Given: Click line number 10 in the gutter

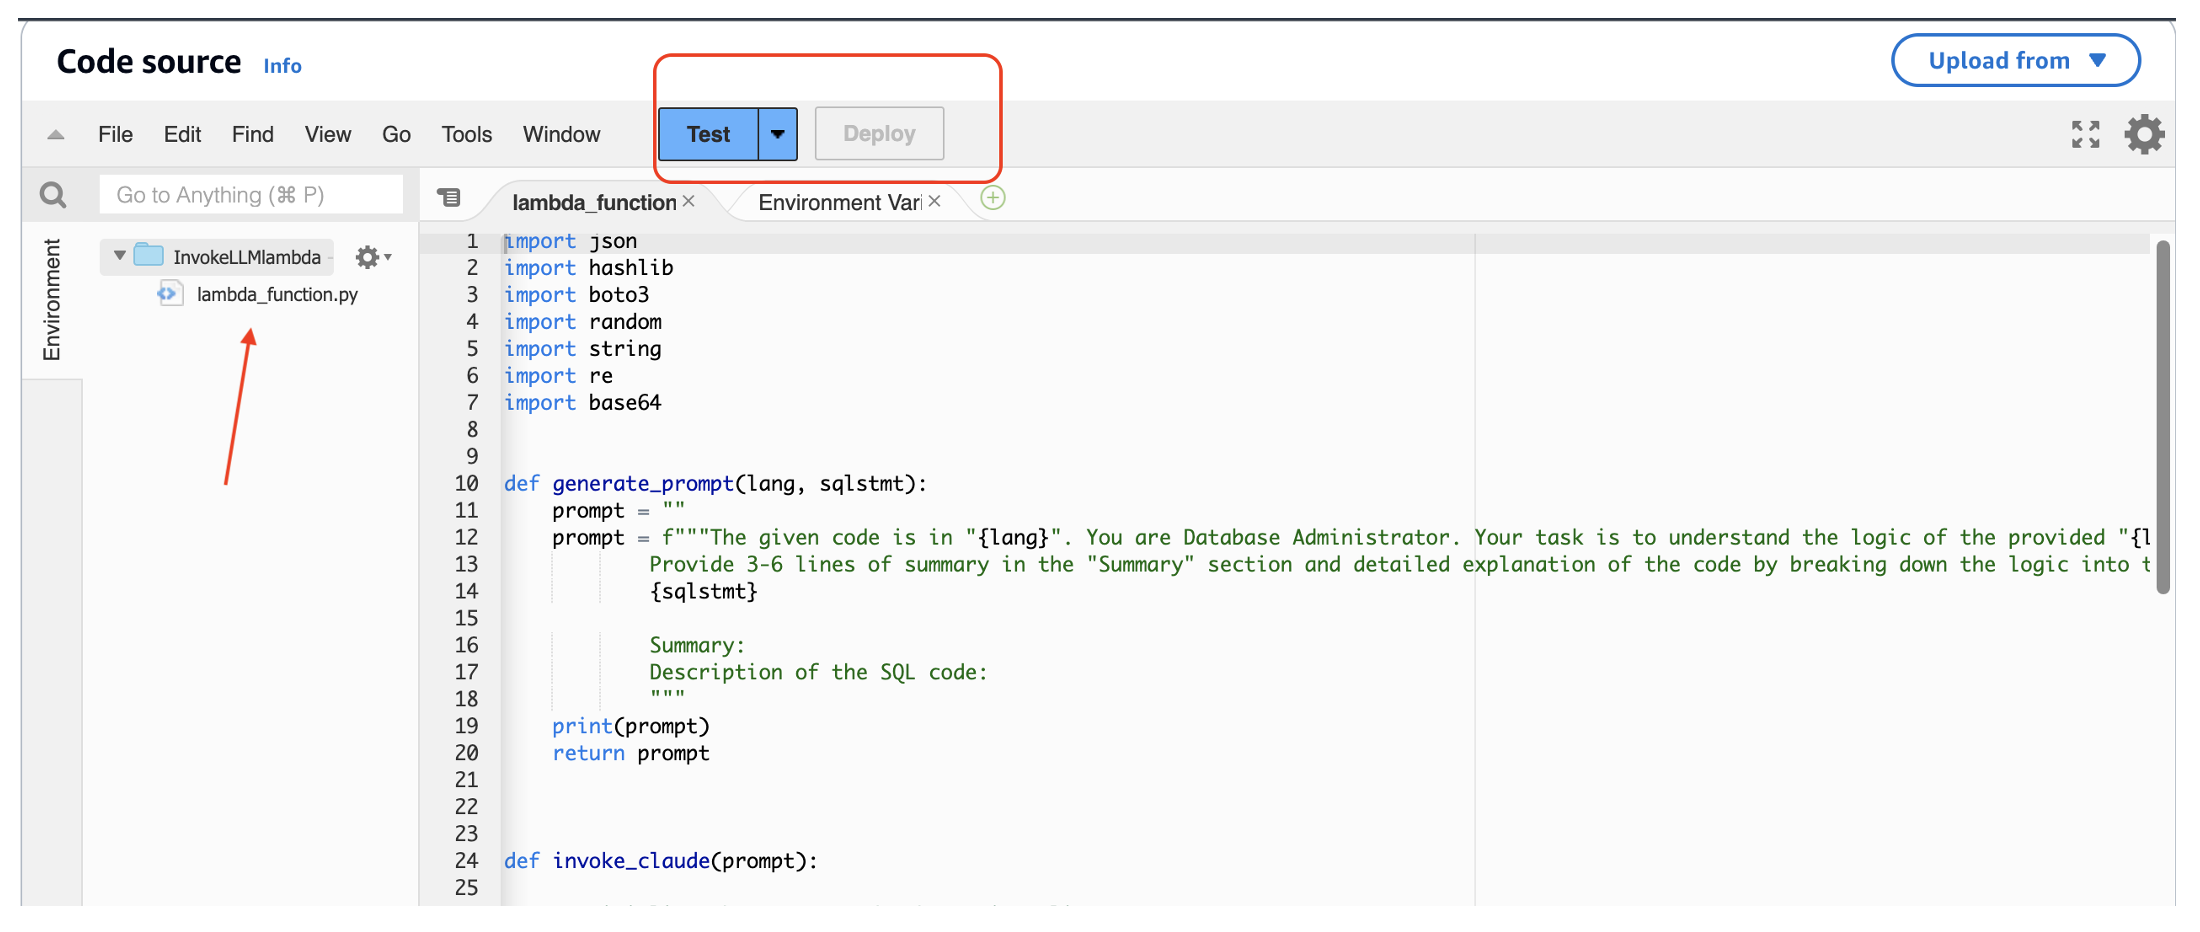Looking at the screenshot, I should click(466, 484).
